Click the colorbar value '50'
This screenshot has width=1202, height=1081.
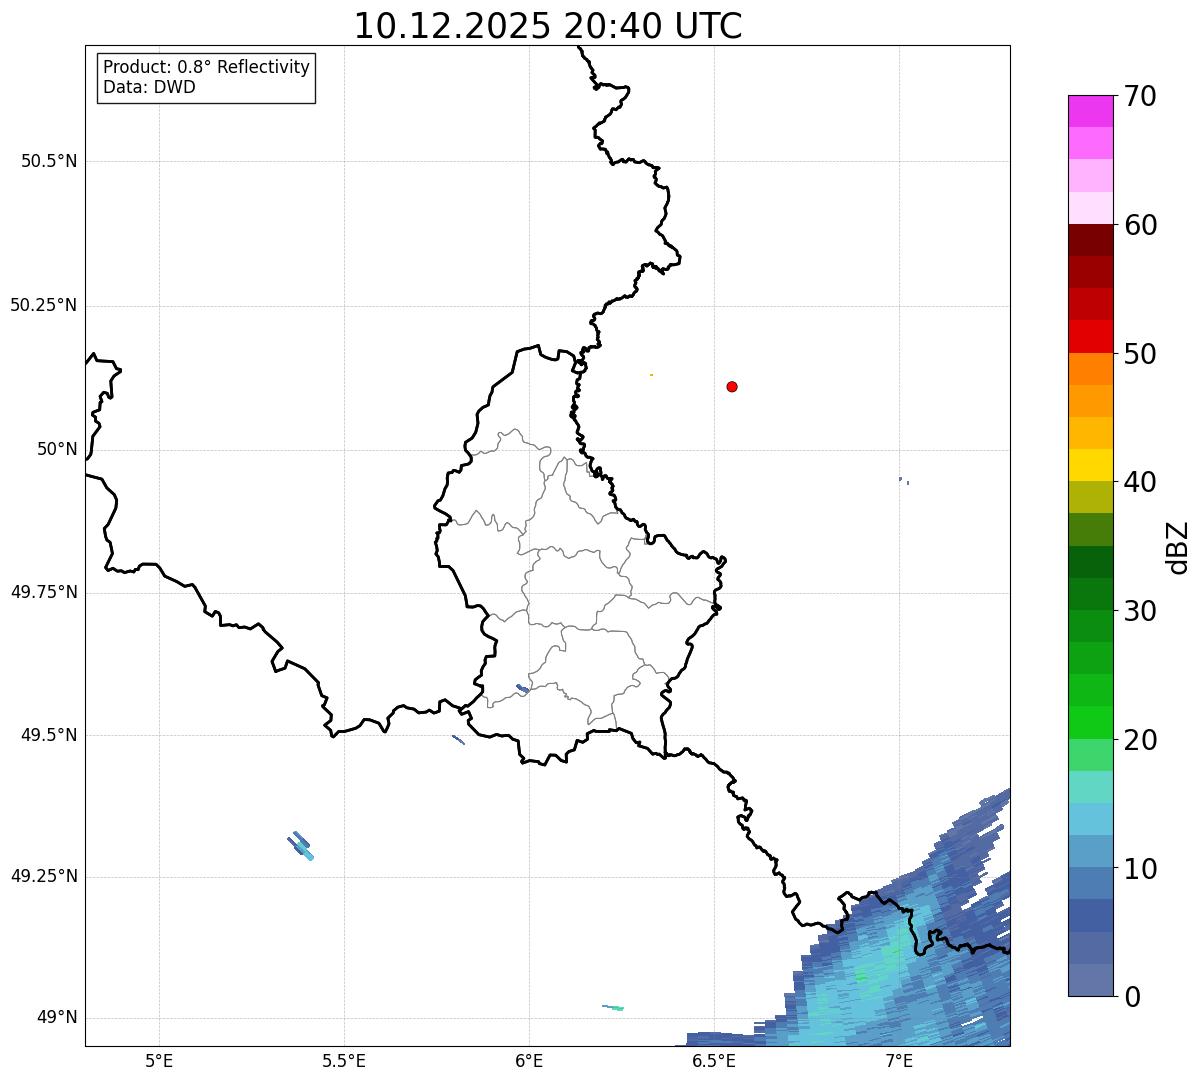[x=1140, y=354]
